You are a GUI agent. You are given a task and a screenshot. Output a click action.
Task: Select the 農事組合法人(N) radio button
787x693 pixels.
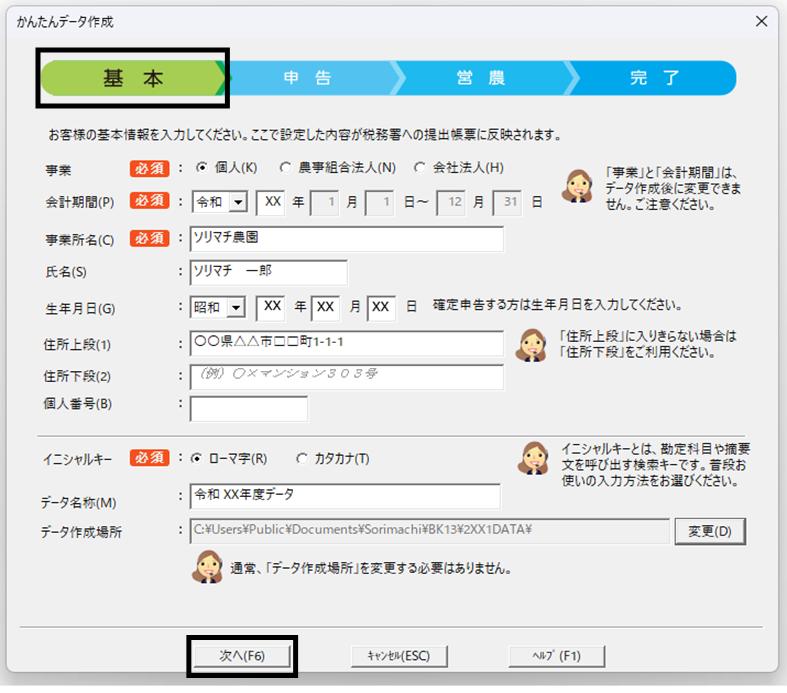[x=285, y=168]
